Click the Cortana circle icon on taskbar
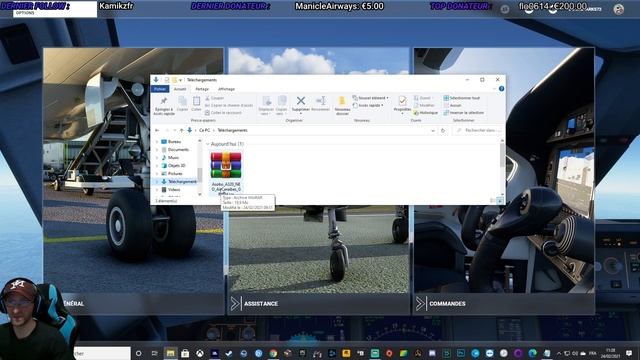The image size is (640, 360). click(x=139, y=353)
